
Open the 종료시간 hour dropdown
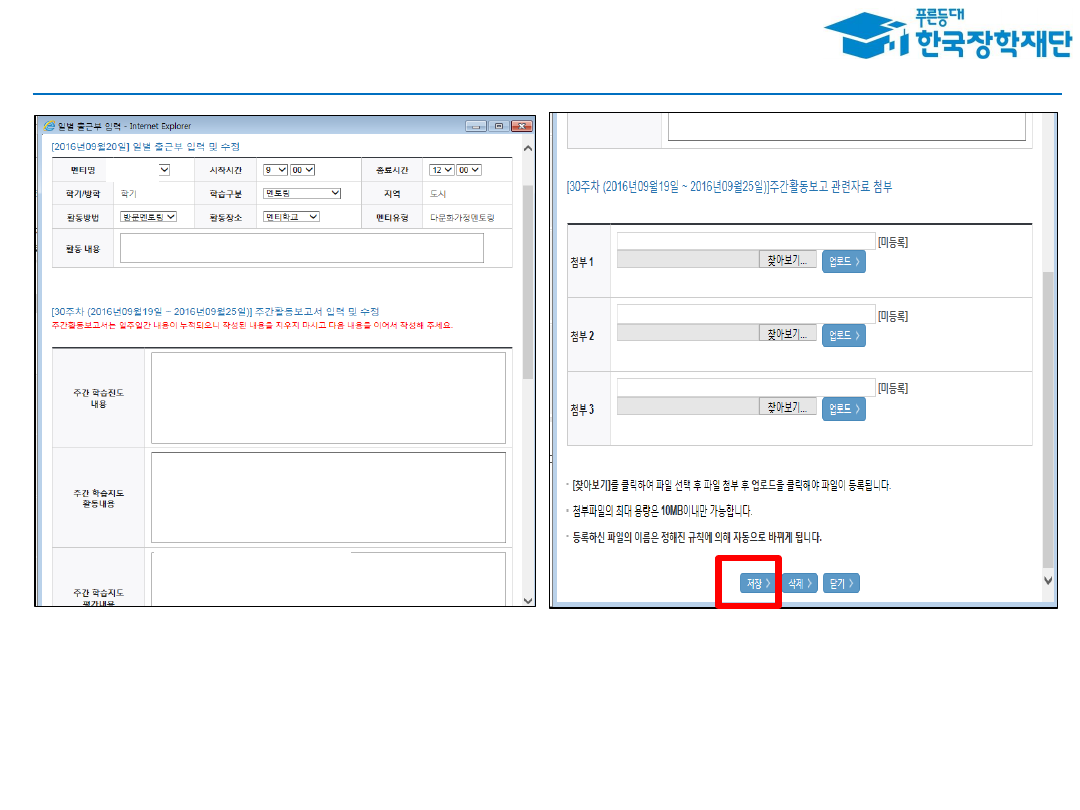pos(441,170)
